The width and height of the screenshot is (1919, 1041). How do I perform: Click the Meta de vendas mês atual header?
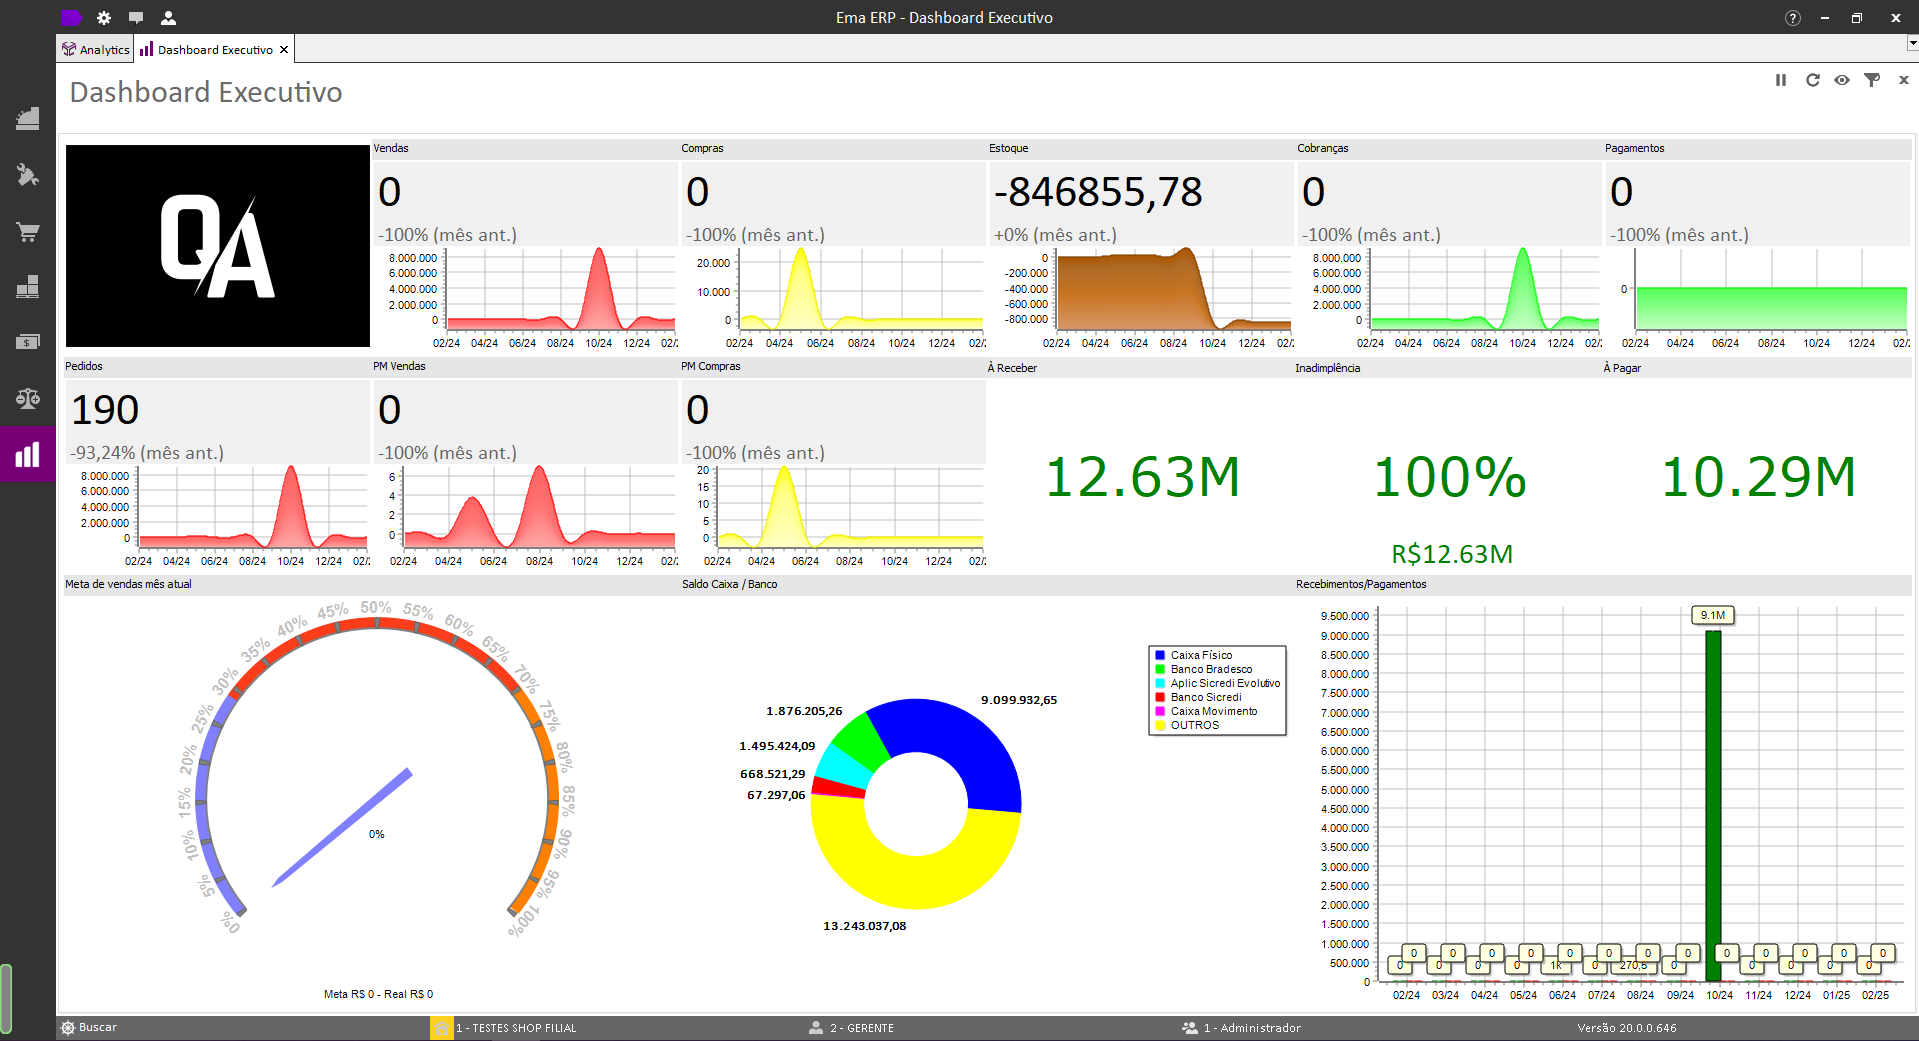(371, 584)
